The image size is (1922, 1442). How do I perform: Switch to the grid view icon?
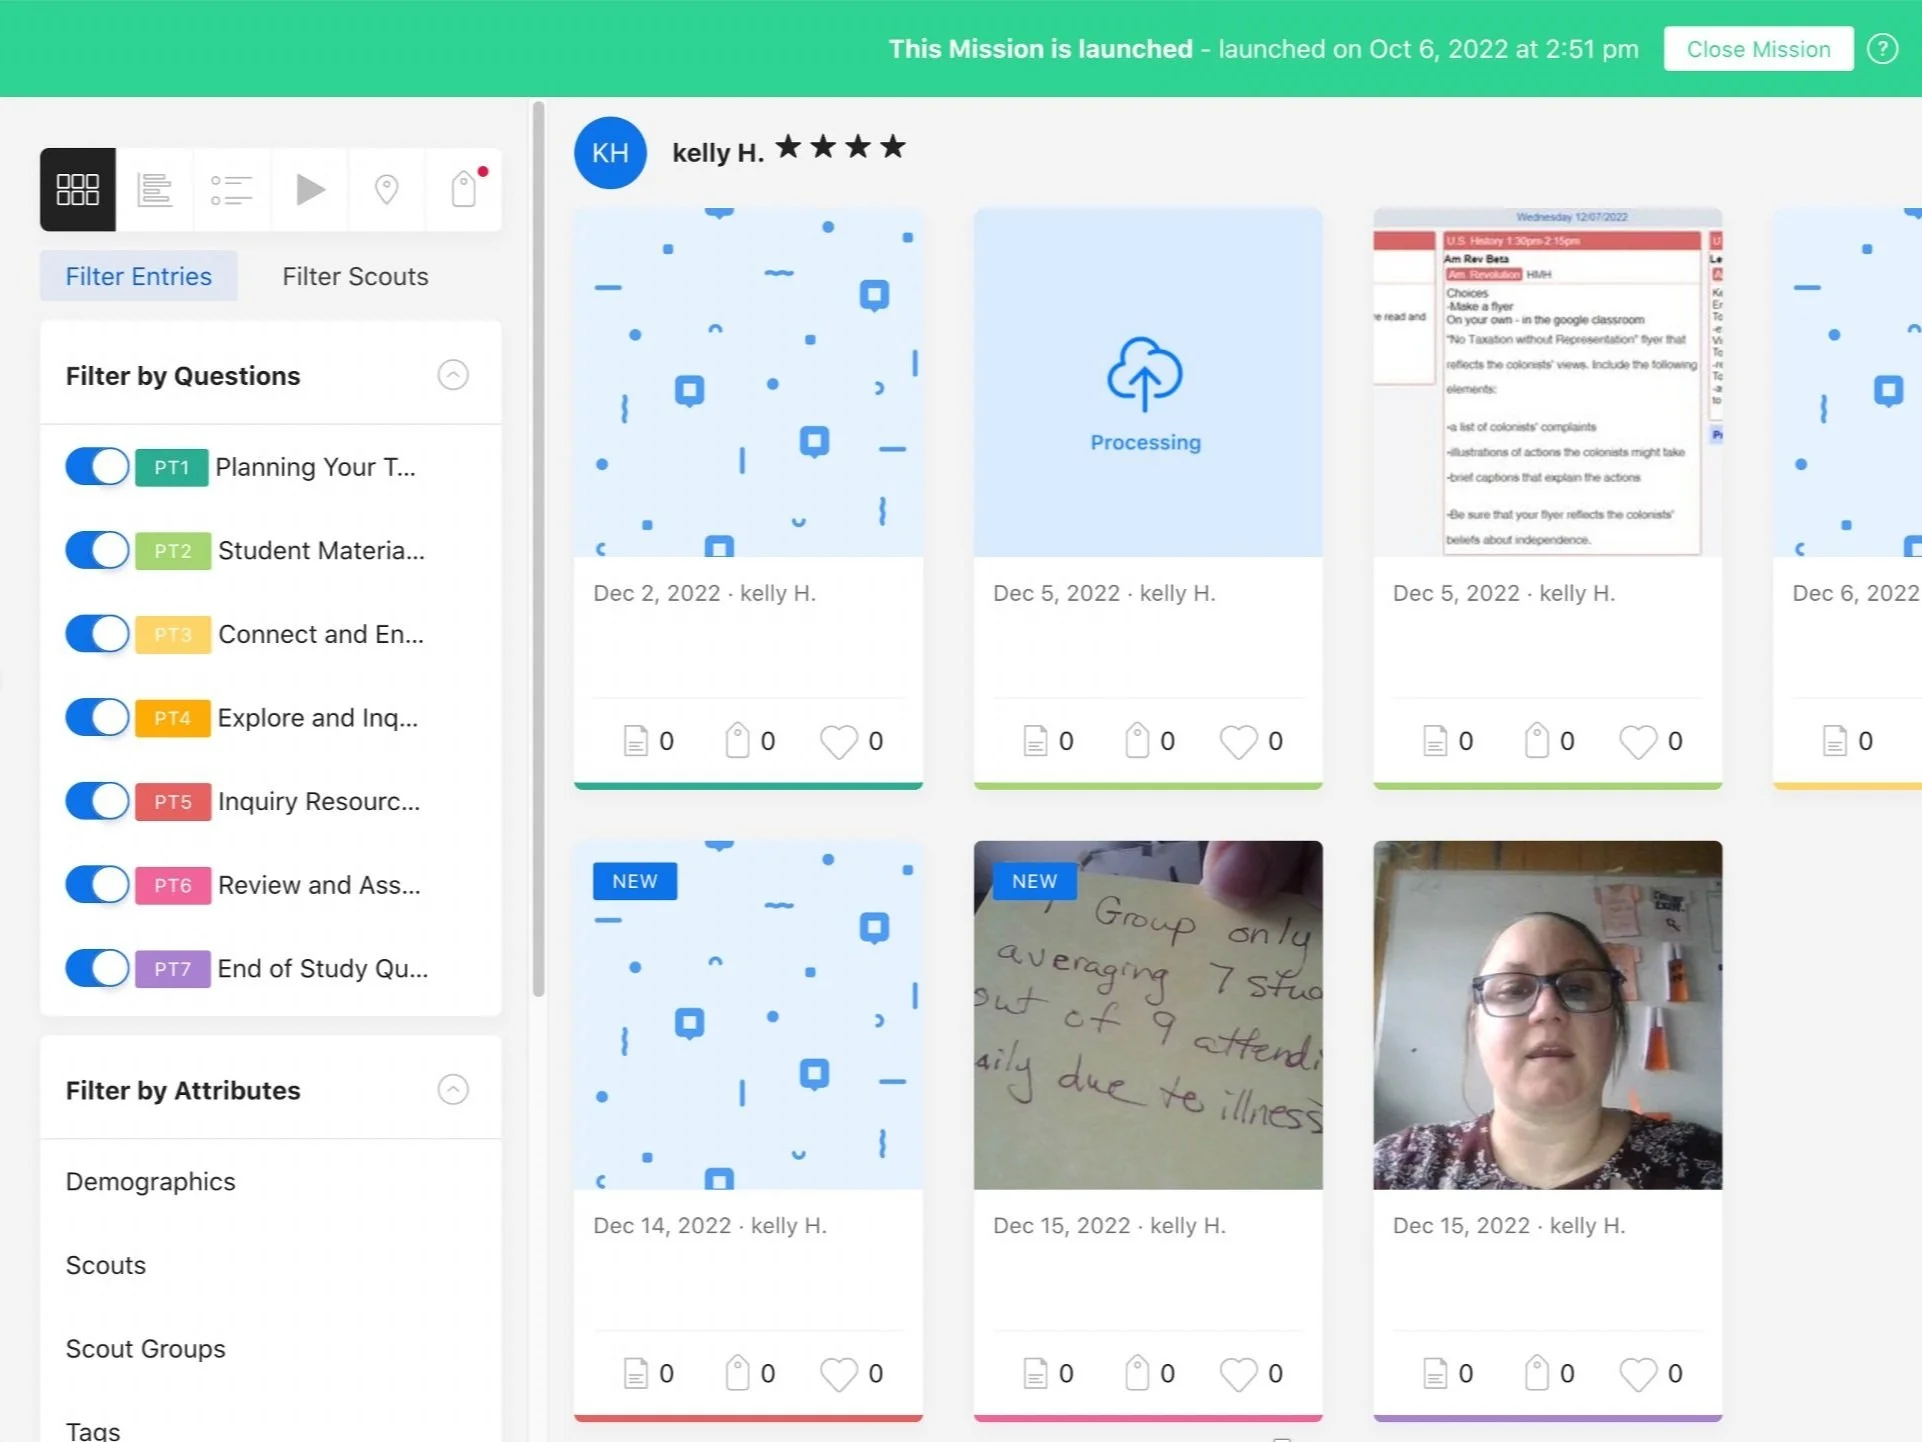click(78, 189)
